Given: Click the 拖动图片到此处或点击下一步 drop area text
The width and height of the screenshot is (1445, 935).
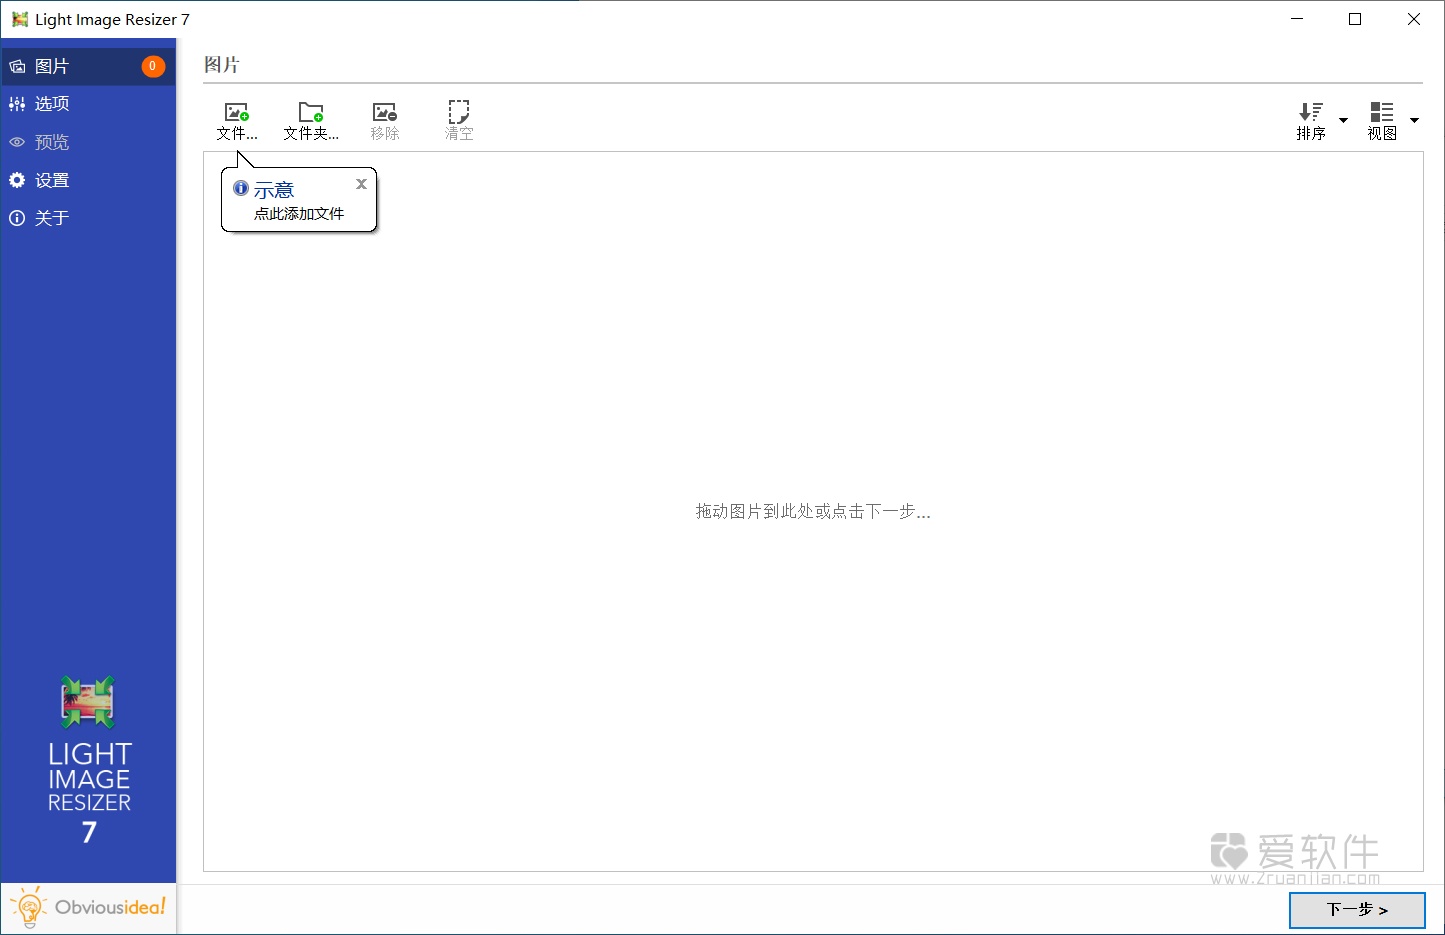Looking at the screenshot, I should [813, 511].
